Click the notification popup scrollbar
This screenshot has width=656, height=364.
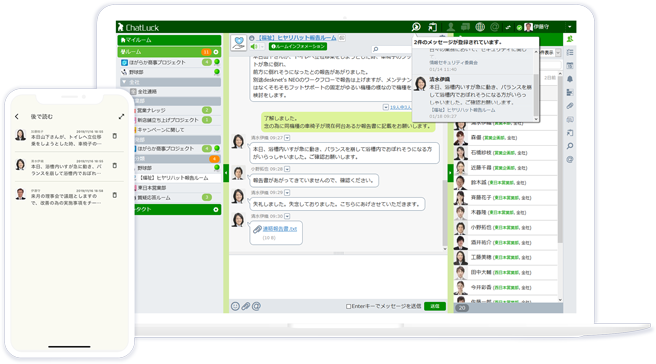[536, 95]
